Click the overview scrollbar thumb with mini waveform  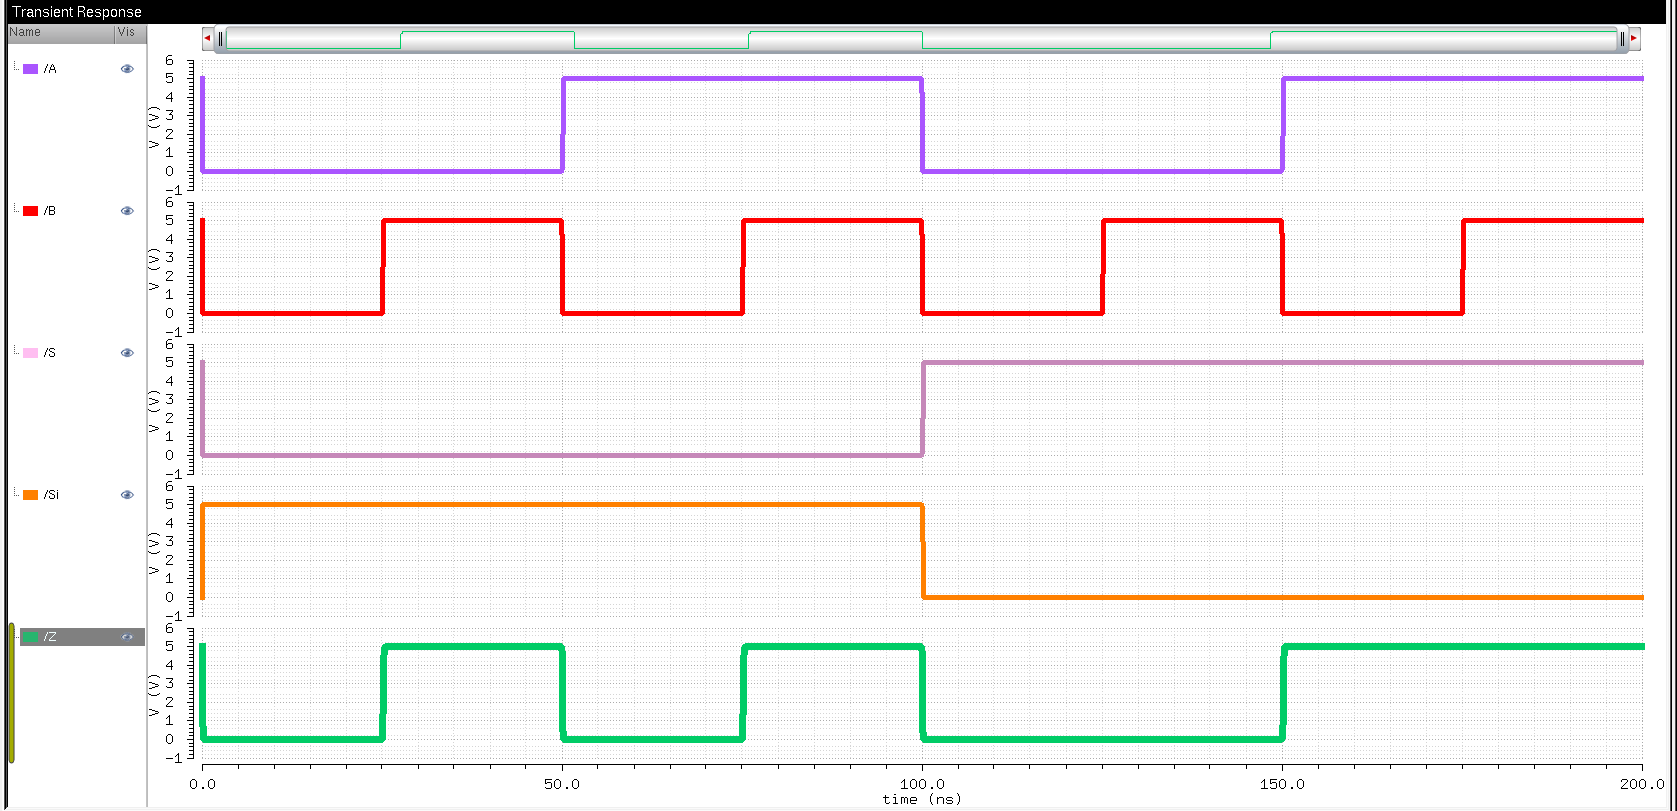click(921, 39)
